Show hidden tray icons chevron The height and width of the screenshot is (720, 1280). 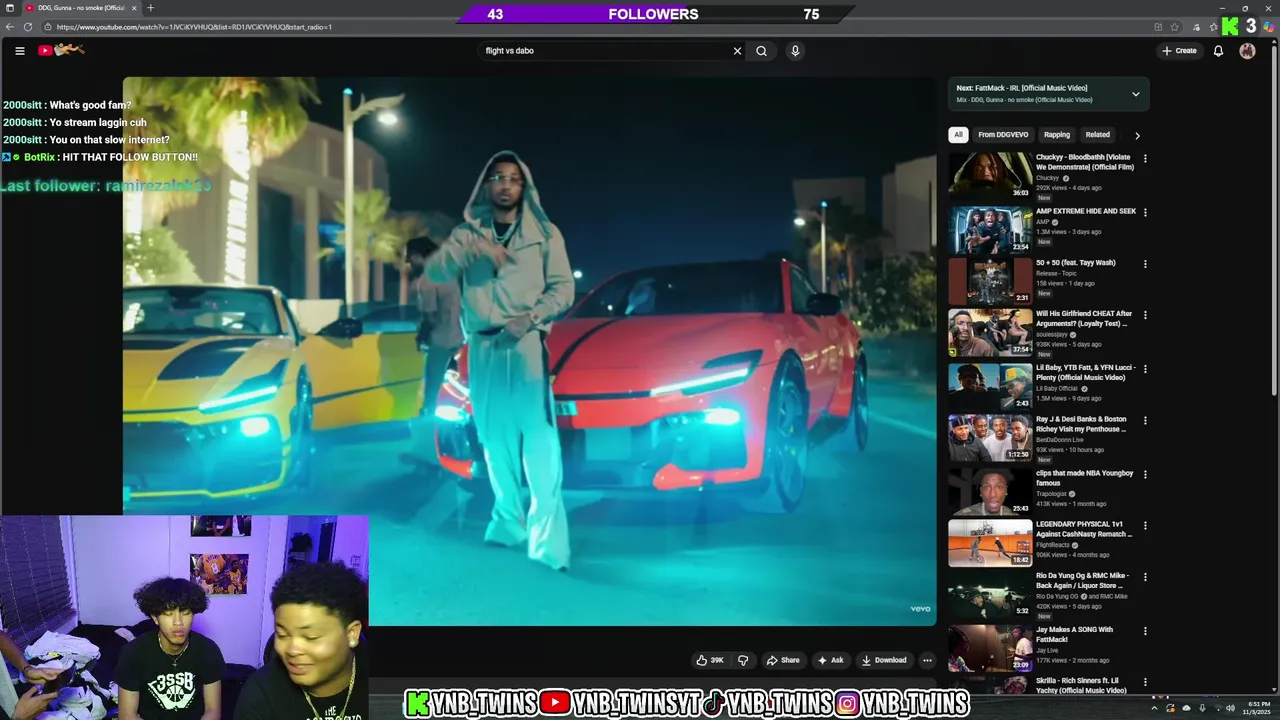[1154, 708]
